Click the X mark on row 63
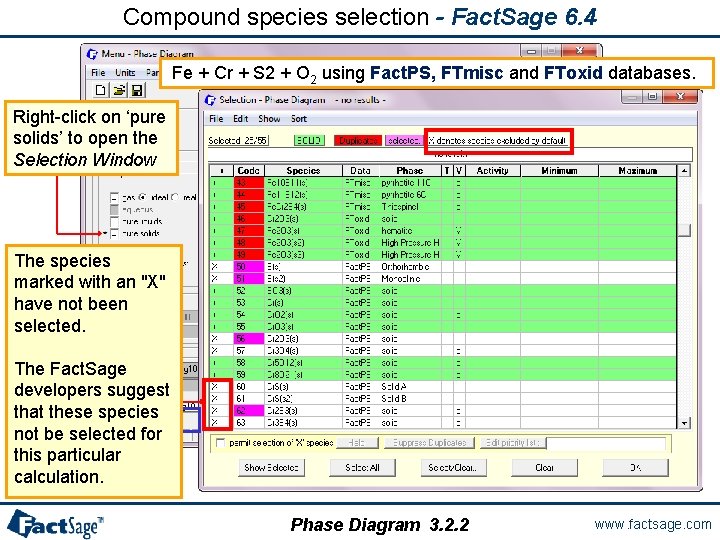Image resolution: width=720 pixels, height=540 pixels. [214, 422]
